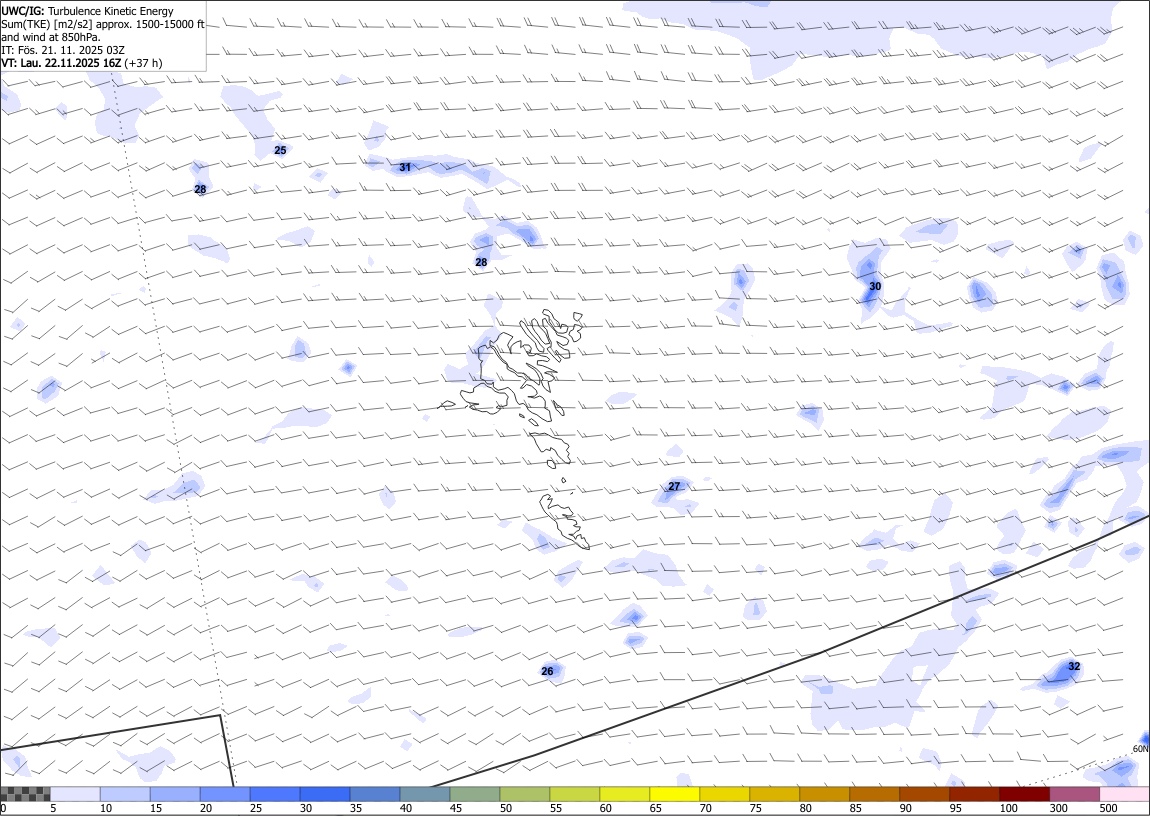The height and width of the screenshot is (816, 1150).
Task: Click the map value label '27' east of islands
Action: [x=674, y=486]
